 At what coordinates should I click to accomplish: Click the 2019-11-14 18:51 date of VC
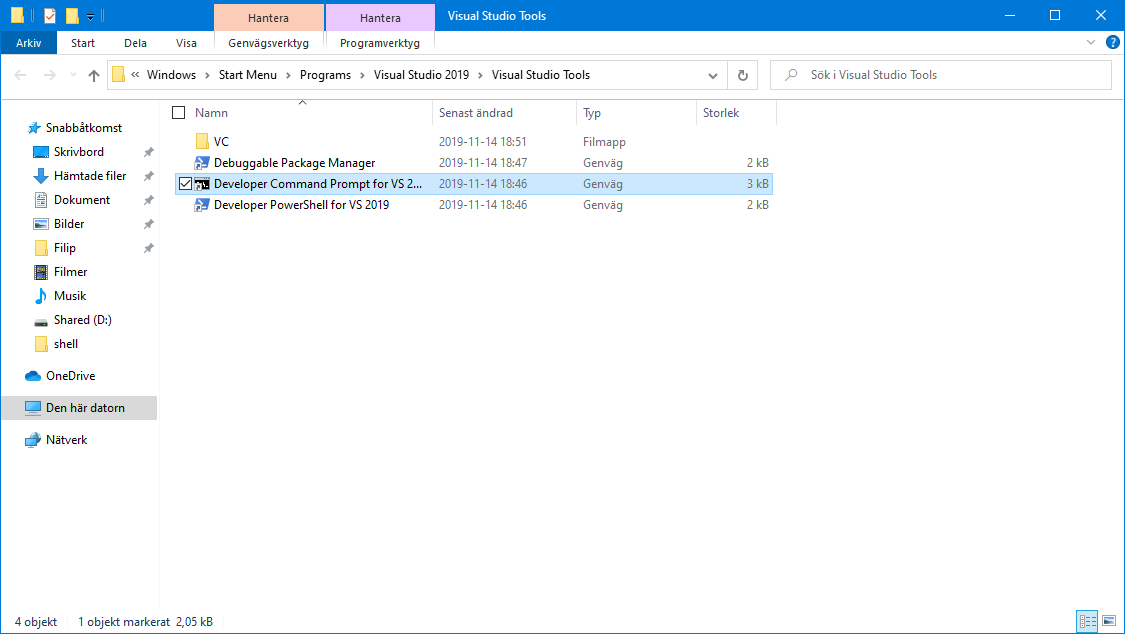[483, 142]
